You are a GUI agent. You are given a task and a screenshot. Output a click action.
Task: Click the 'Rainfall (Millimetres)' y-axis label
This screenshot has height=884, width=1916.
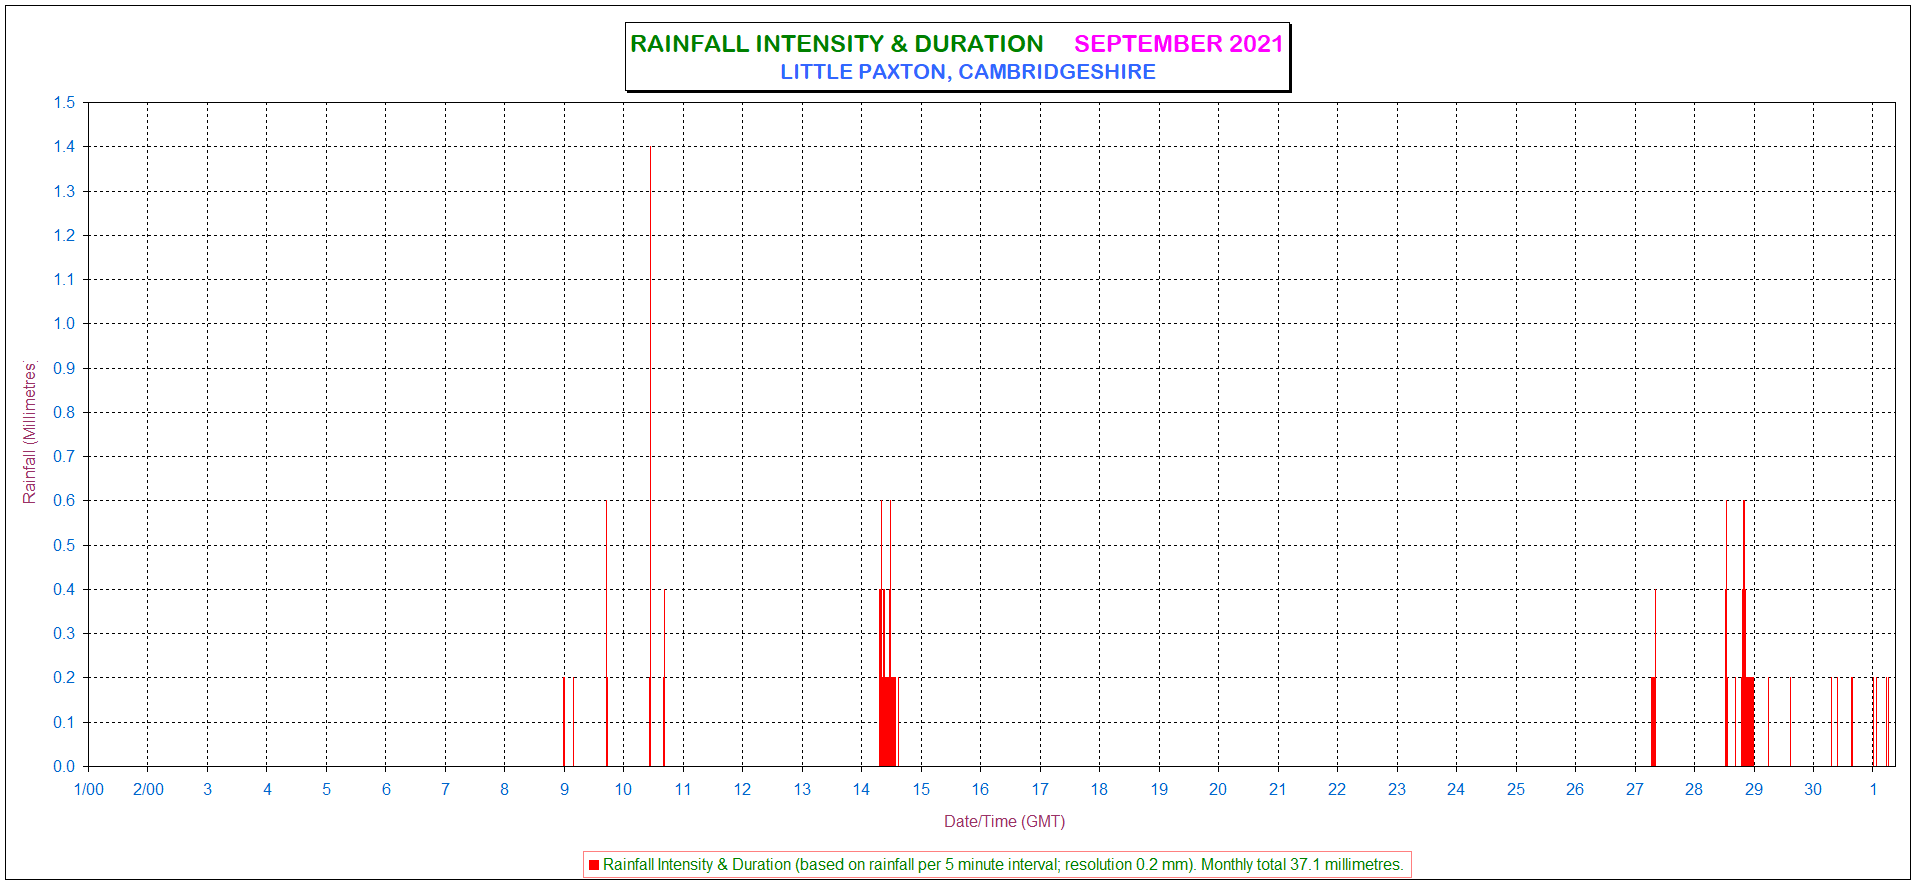click(30, 432)
